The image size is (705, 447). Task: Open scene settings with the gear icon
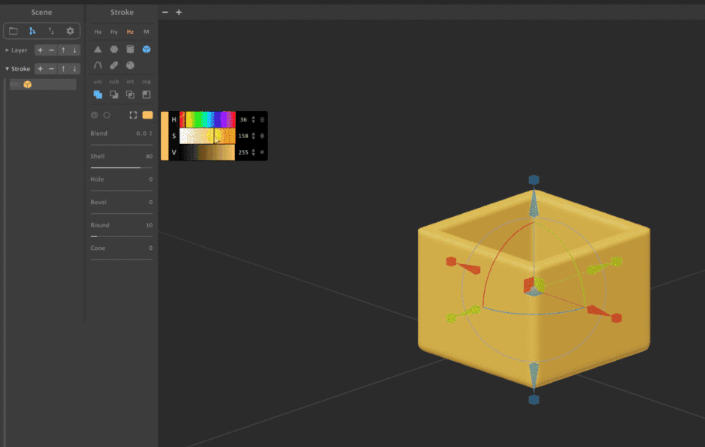(x=70, y=31)
